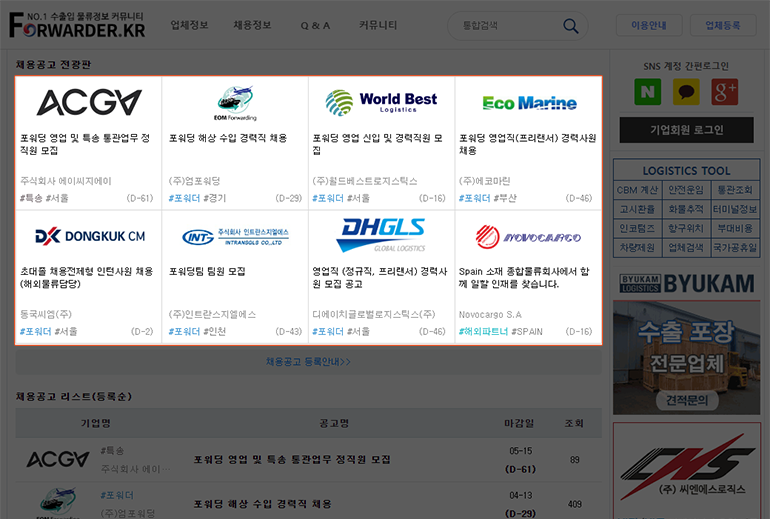The height and width of the screenshot is (519, 770).
Task: Open the 커뮤니티 menu
Action: point(378,25)
